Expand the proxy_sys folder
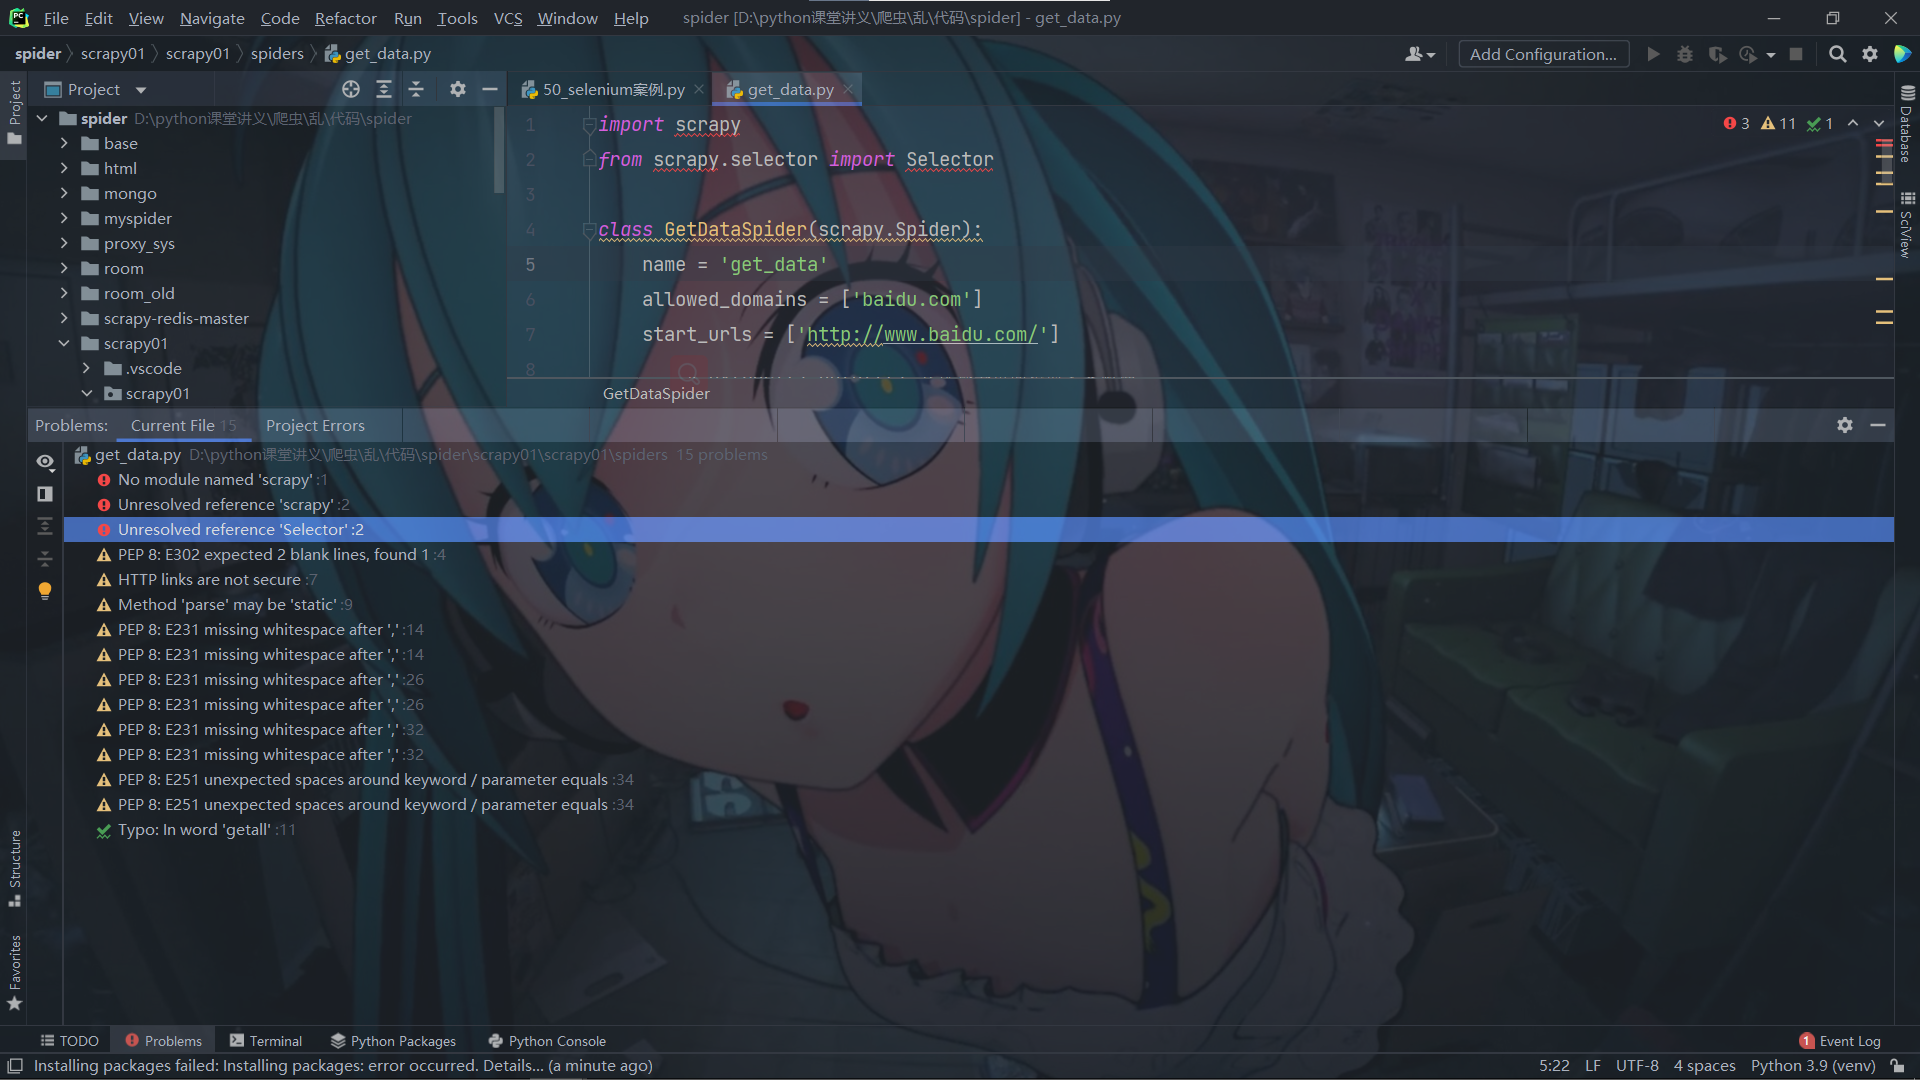 (x=64, y=243)
